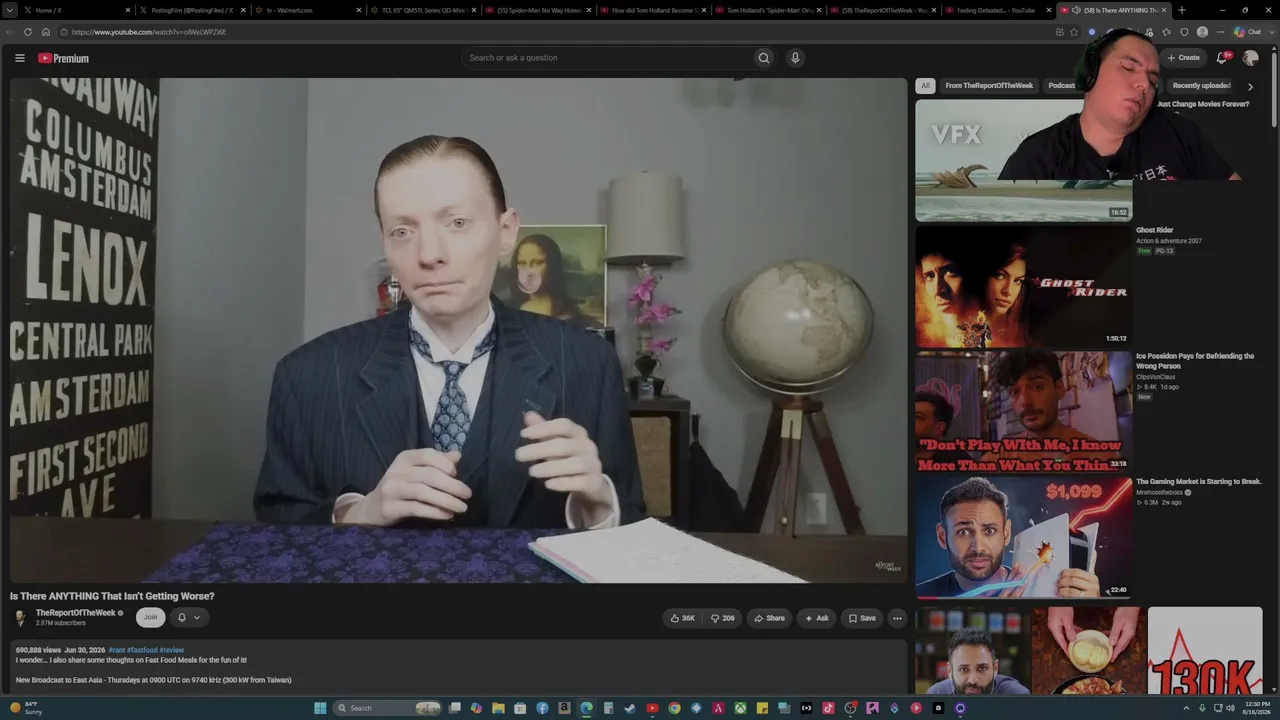This screenshot has height=720, width=1280.
Task: Show more filter chips with the arrow
Action: (1250, 87)
